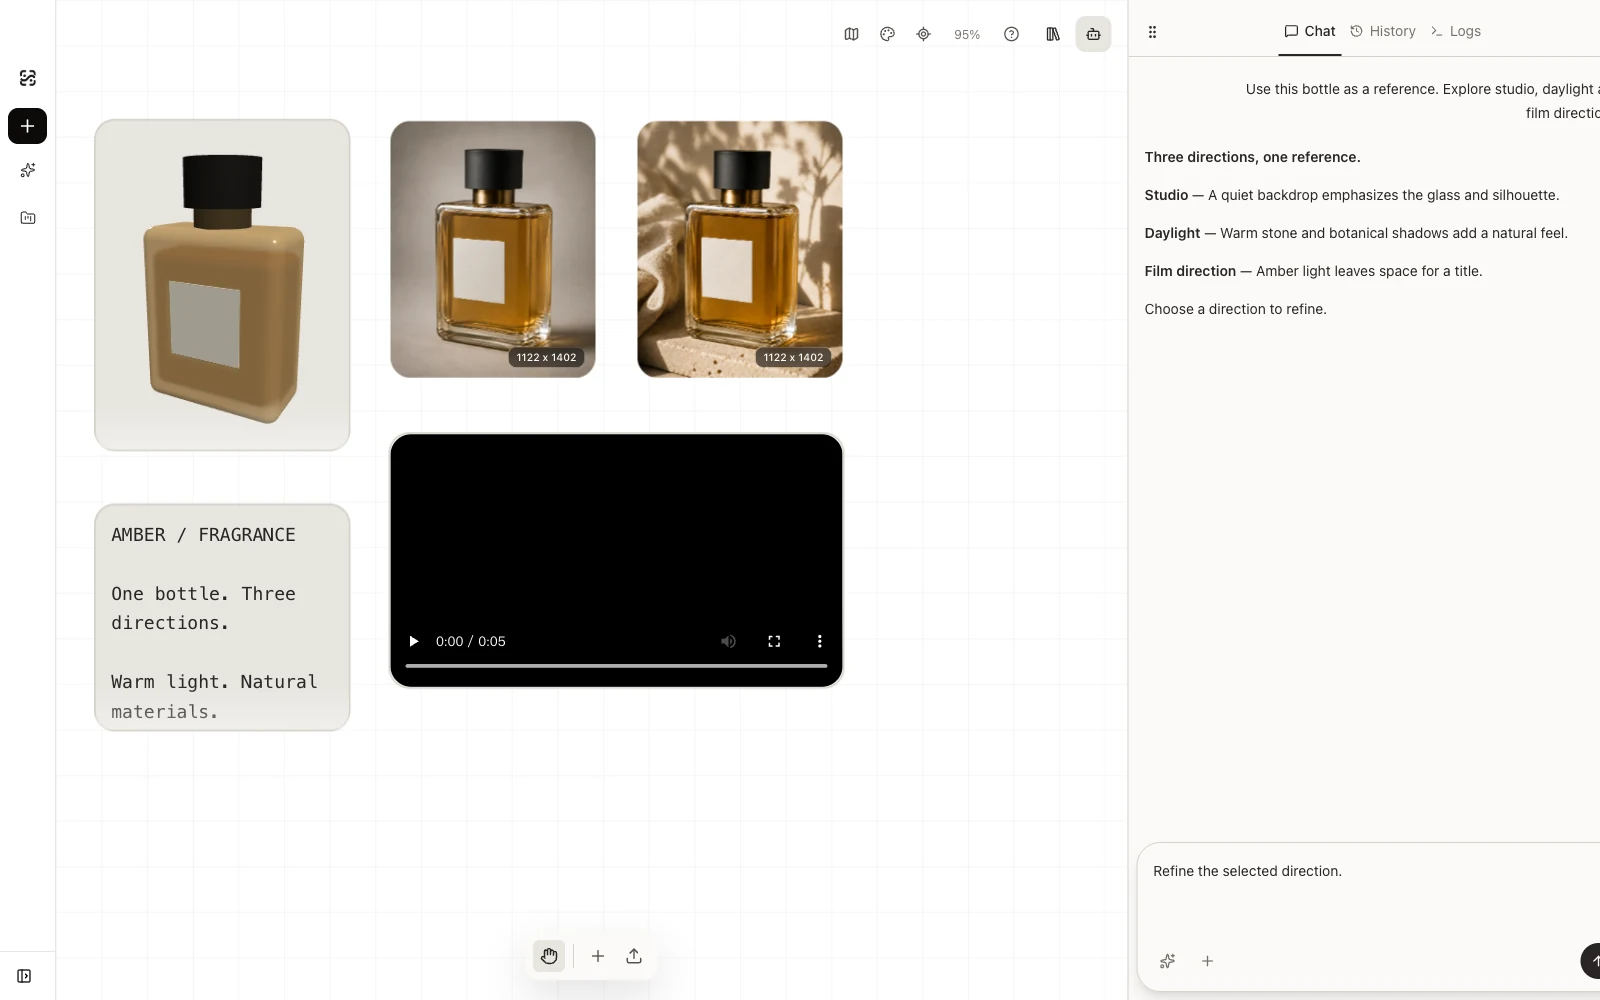1600x1000 pixels.
Task: Select the hand pan tool
Action: [x=549, y=956]
